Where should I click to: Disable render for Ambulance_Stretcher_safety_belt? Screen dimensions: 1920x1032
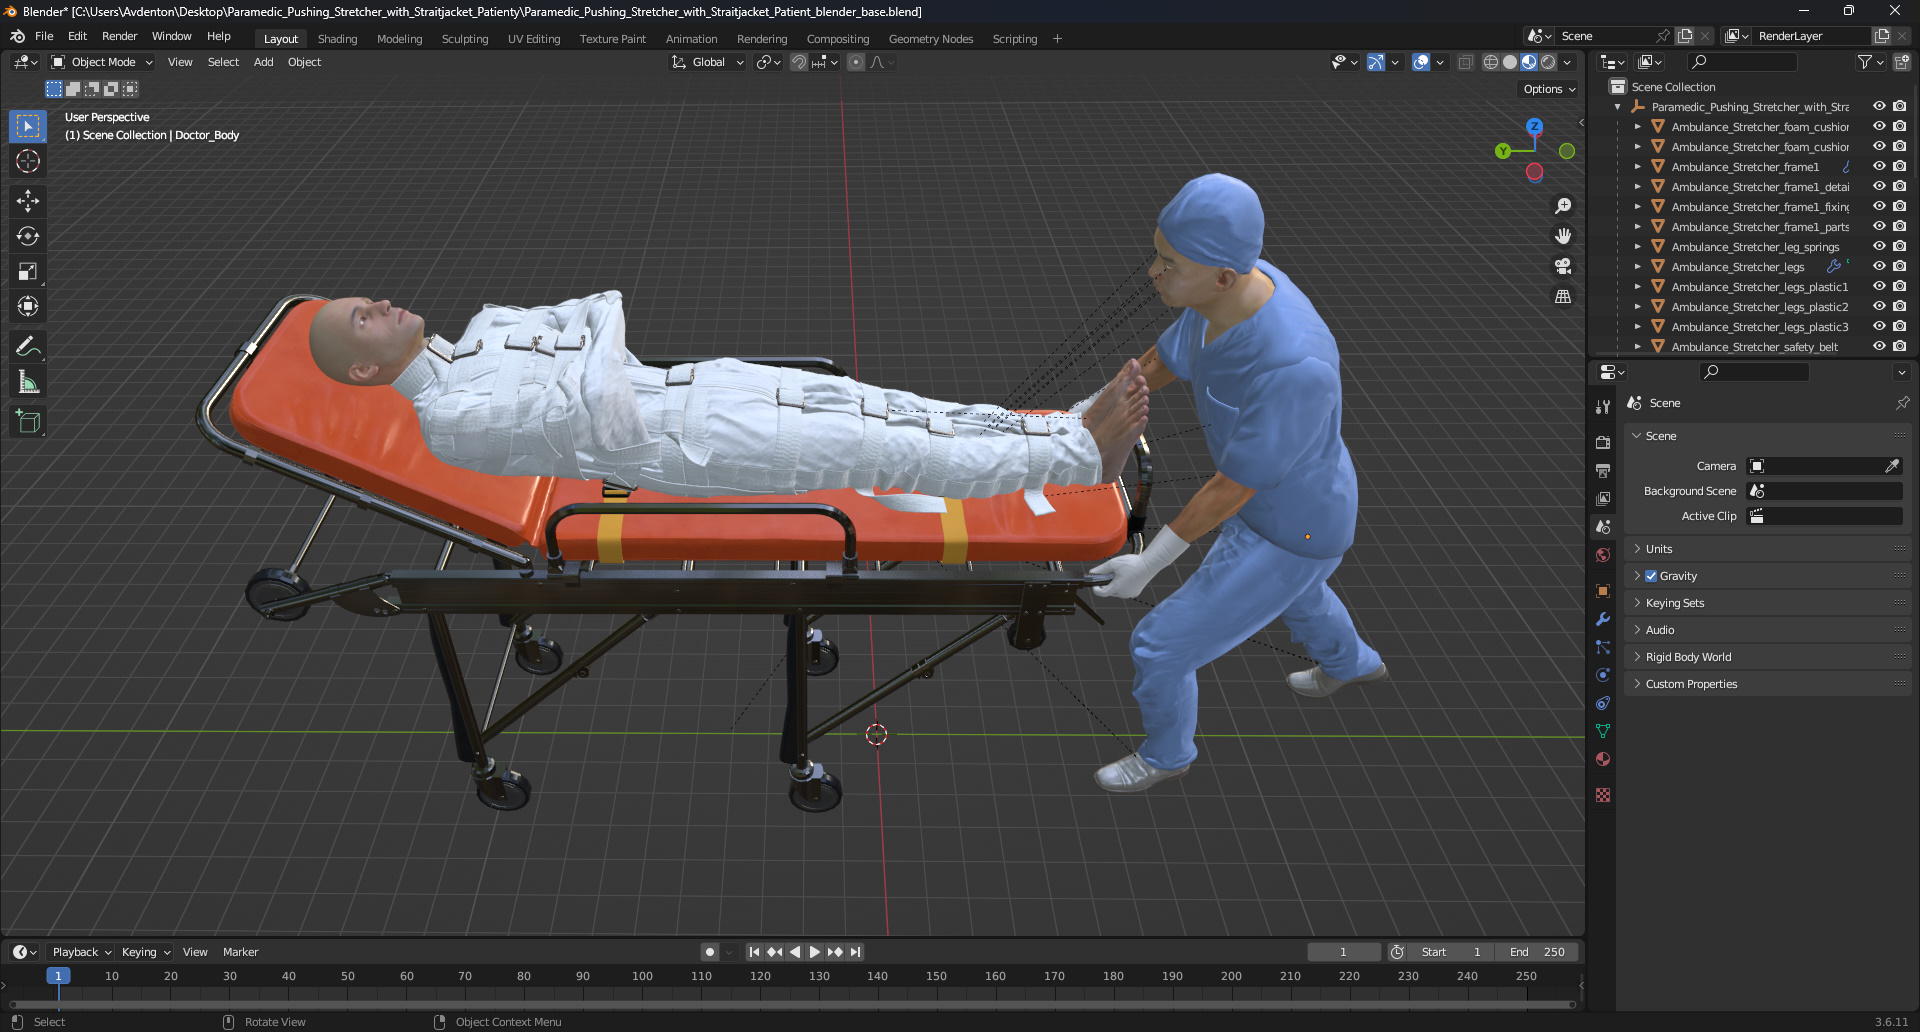tap(1899, 346)
